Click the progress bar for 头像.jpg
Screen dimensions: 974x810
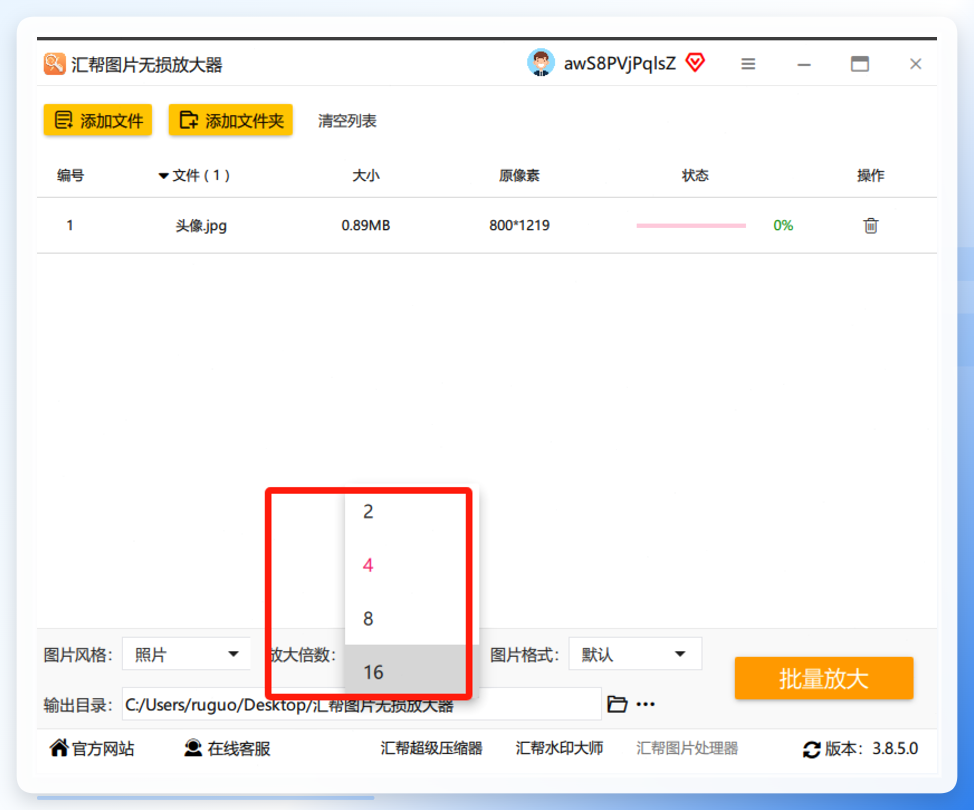[x=691, y=225]
